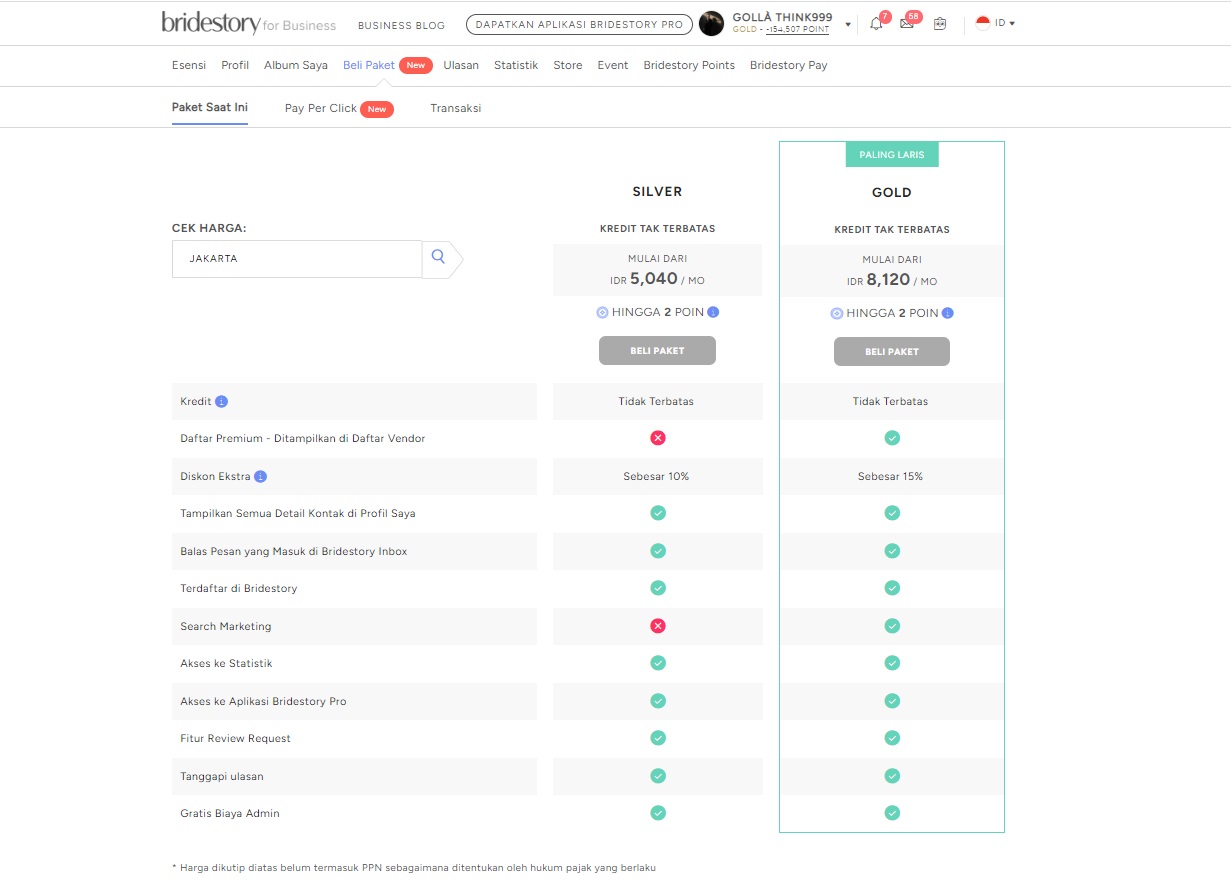Open the Transaksi sub-tab

(x=456, y=108)
